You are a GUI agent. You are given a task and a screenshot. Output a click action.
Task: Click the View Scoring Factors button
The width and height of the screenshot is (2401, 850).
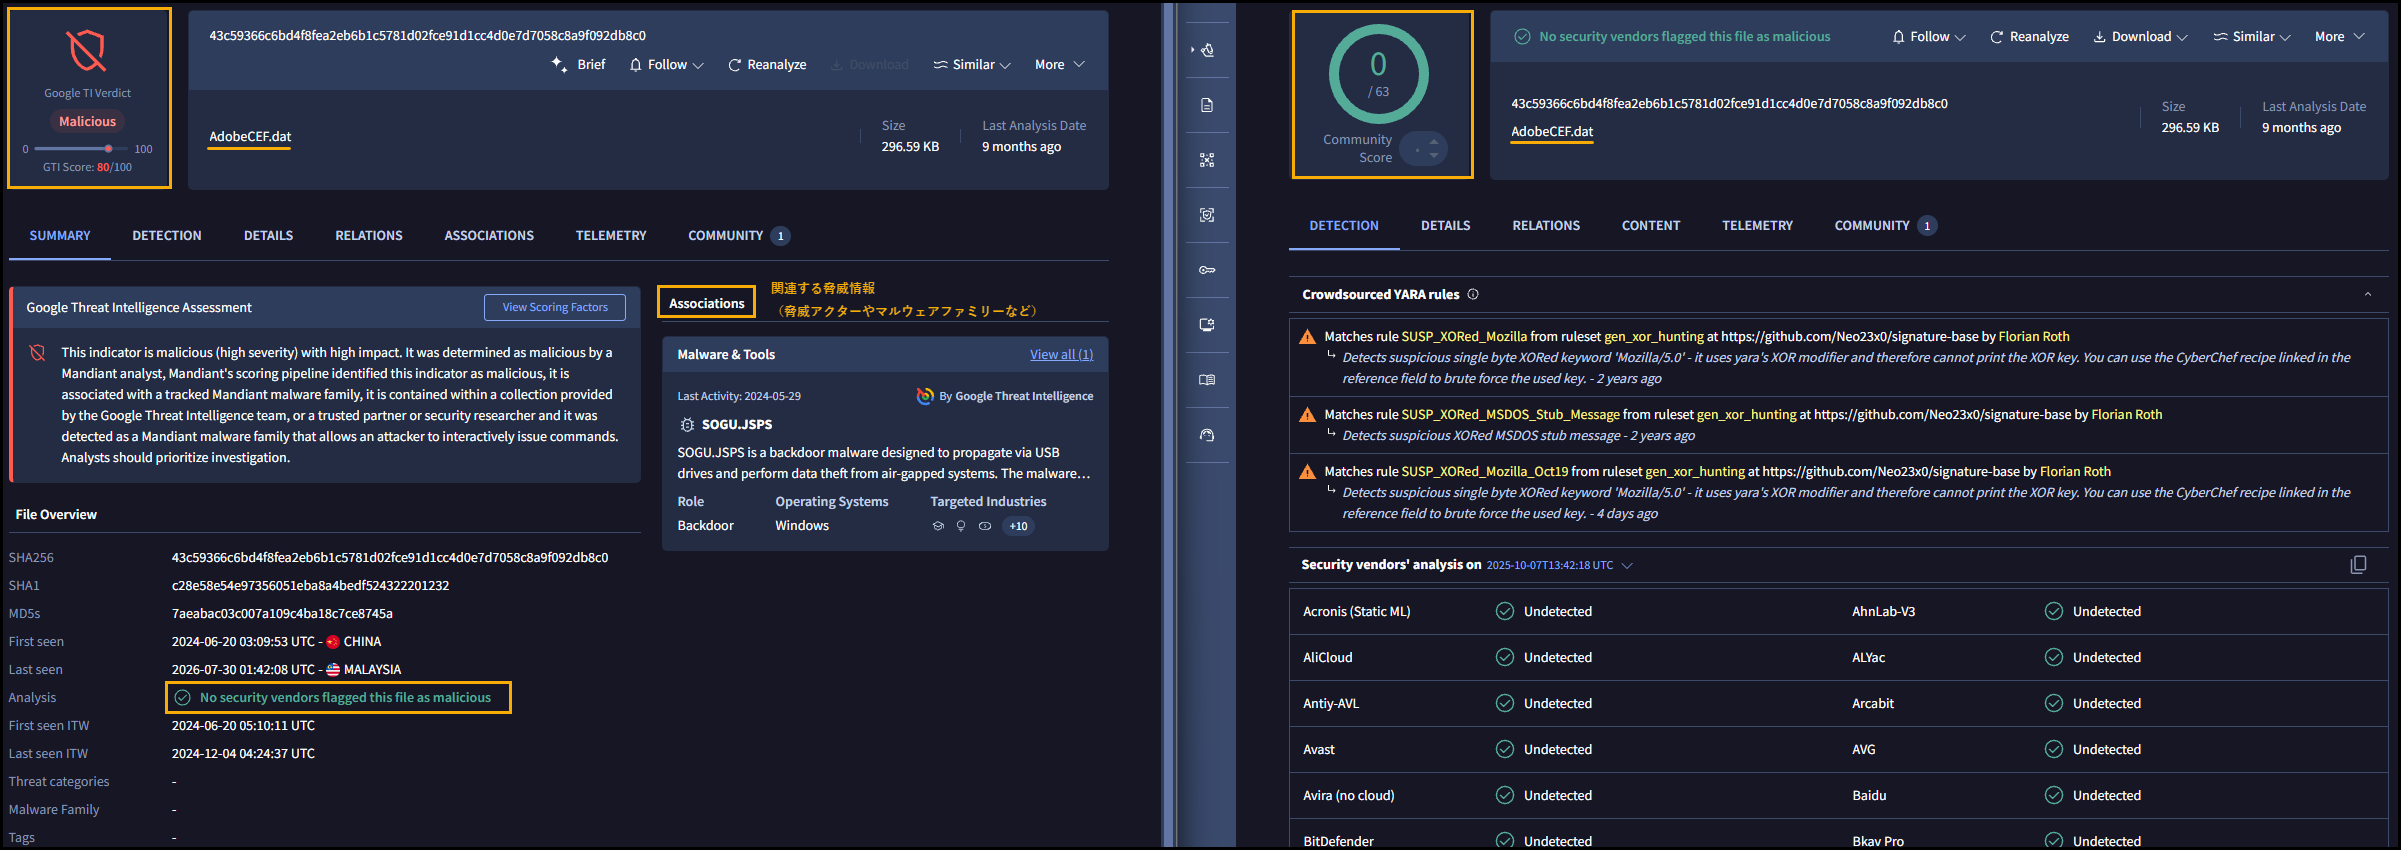[x=555, y=307]
